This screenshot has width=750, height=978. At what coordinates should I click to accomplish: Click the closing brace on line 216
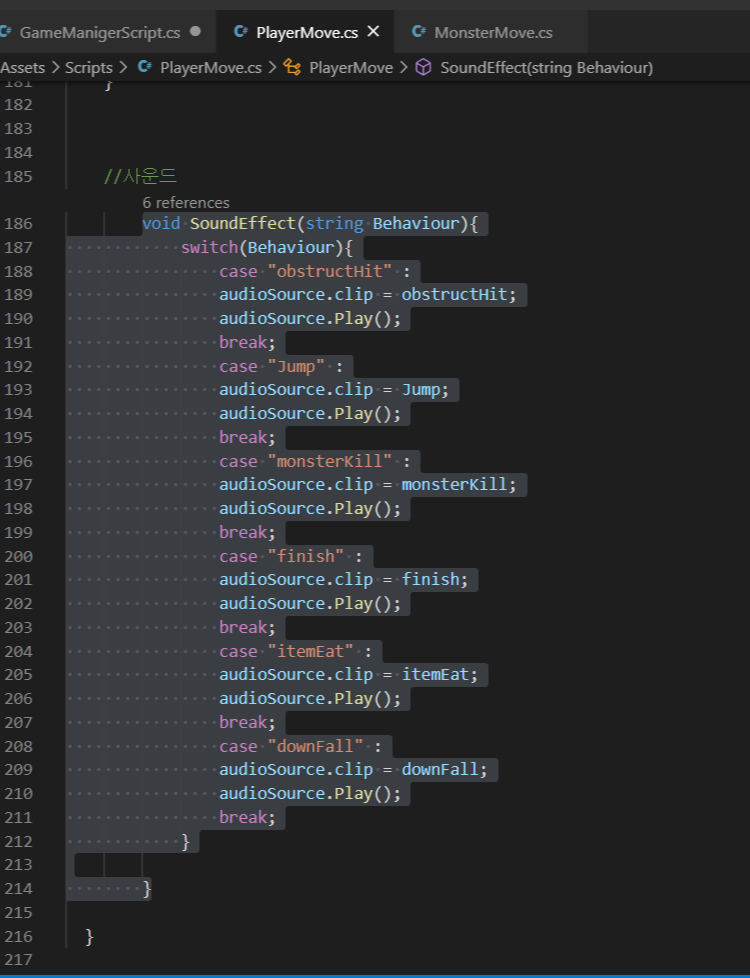click(x=89, y=936)
